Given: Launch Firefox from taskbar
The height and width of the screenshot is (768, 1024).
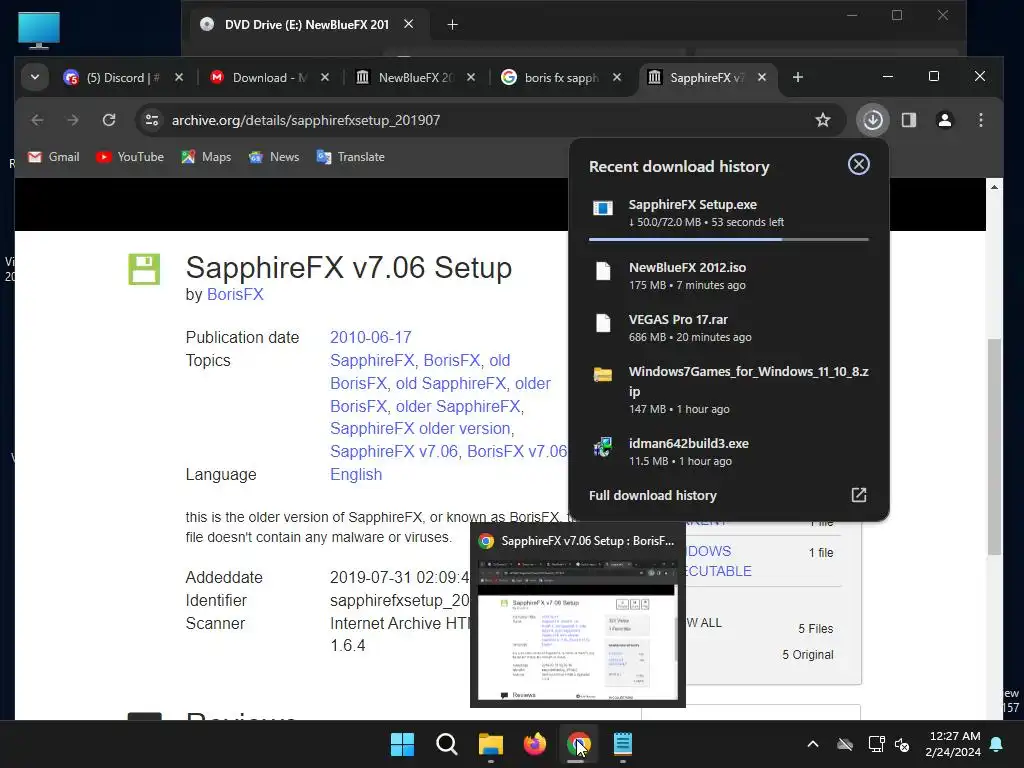Looking at the screenshot, I should tap(534, 744).
